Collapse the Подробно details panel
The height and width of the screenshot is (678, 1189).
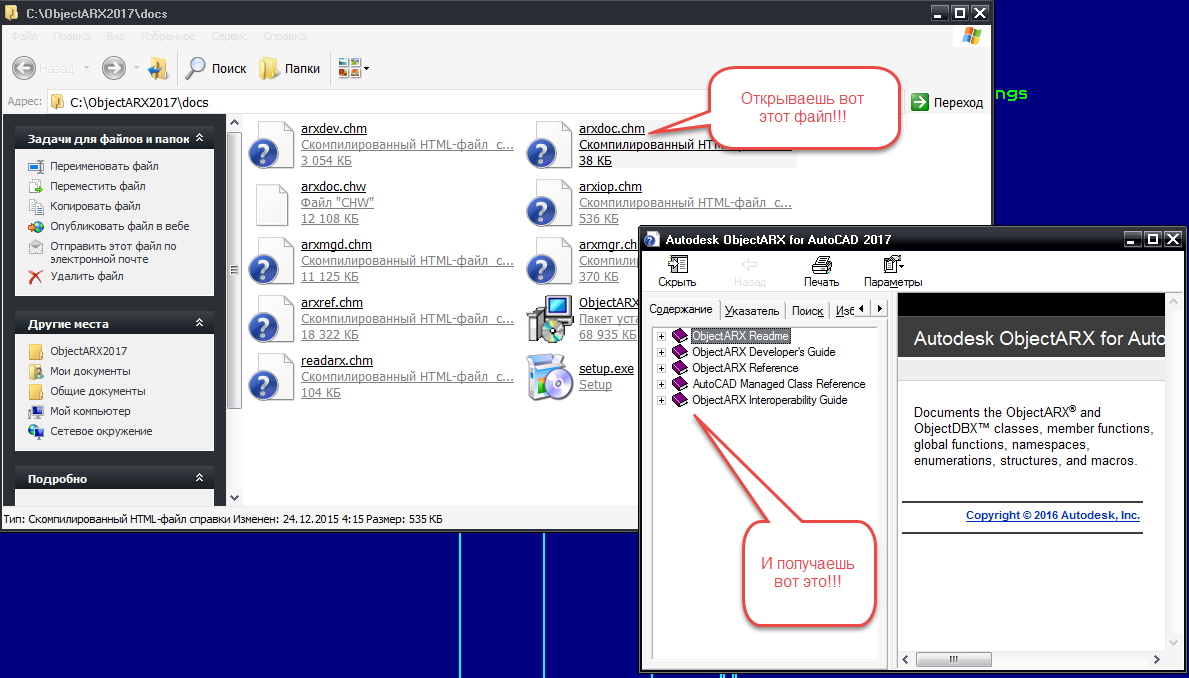tap(199, 479)
